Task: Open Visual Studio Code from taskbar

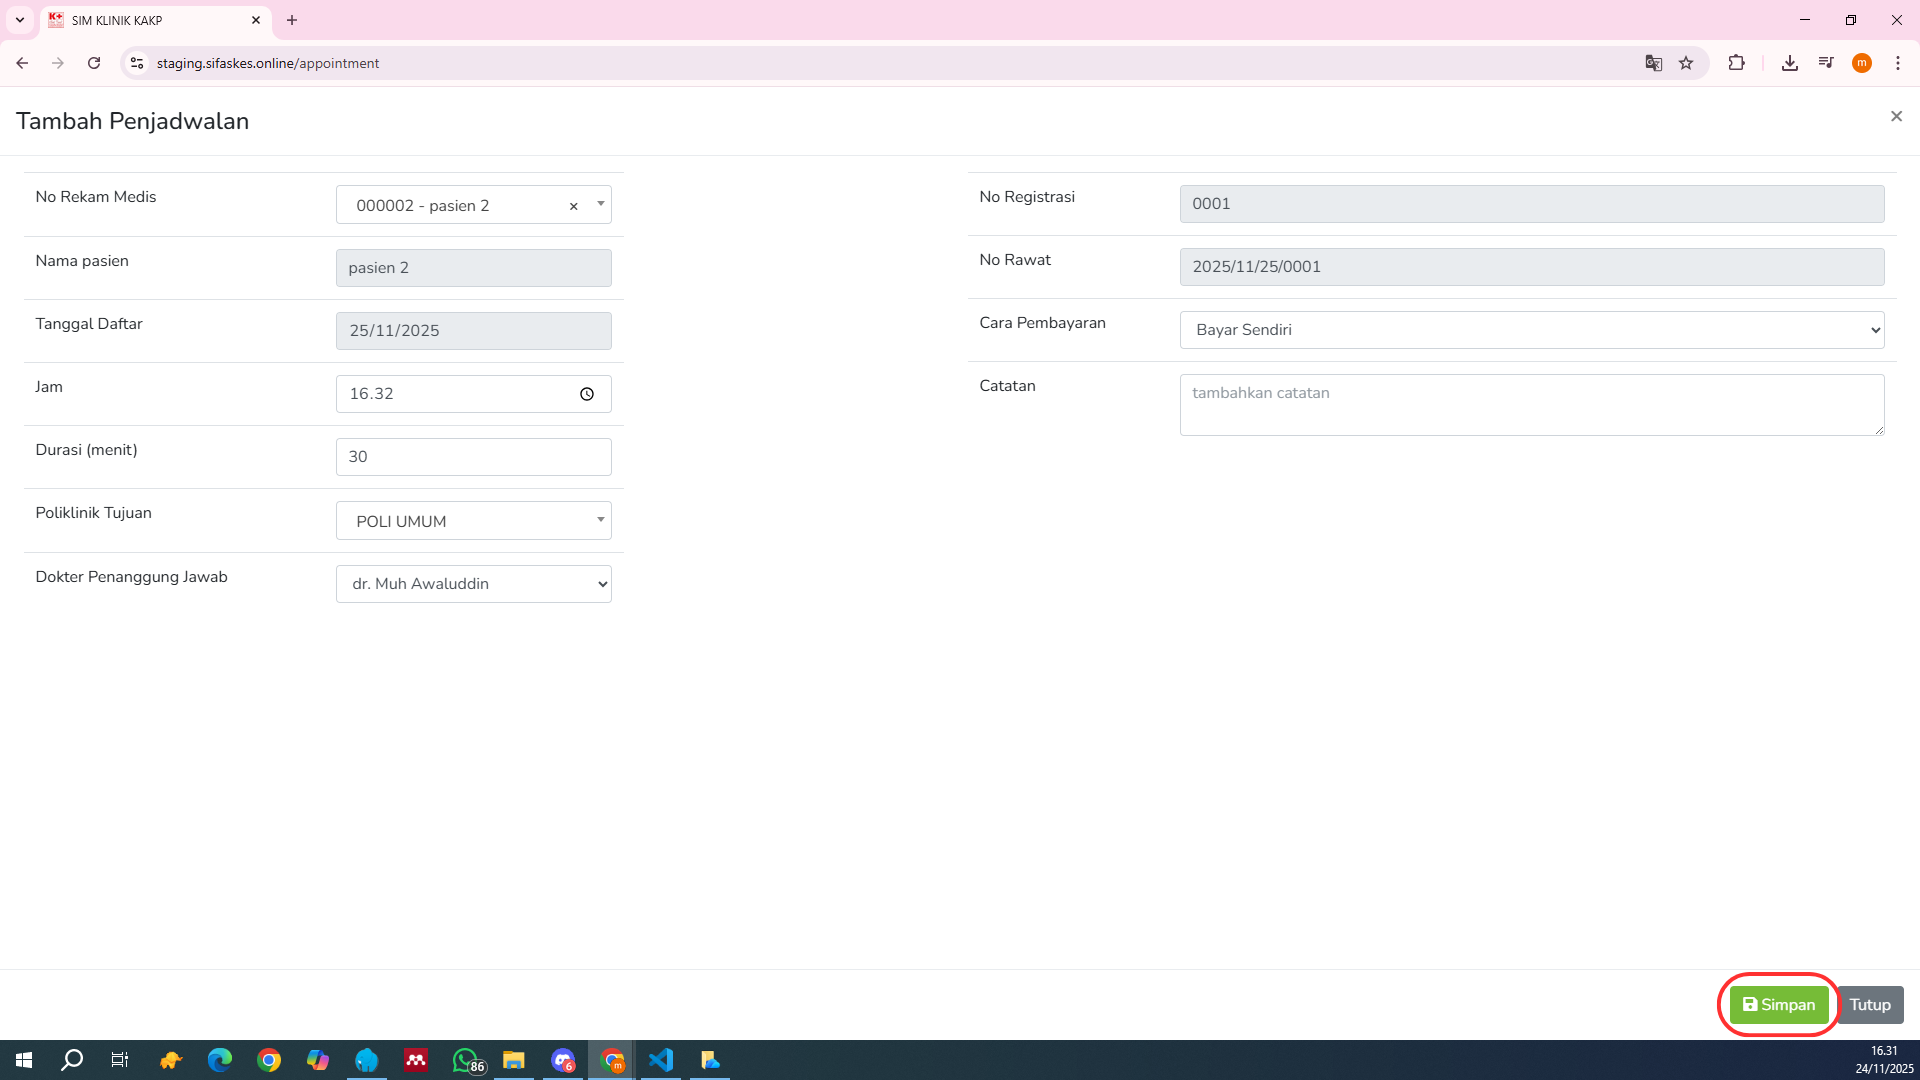Action: pyautogui.click(x=661, y=1060)
